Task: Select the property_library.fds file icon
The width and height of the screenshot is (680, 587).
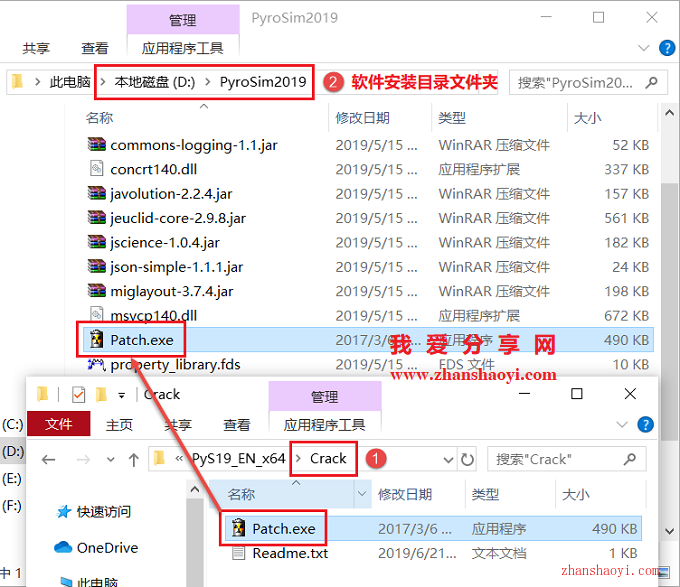Action: point(96,364)
